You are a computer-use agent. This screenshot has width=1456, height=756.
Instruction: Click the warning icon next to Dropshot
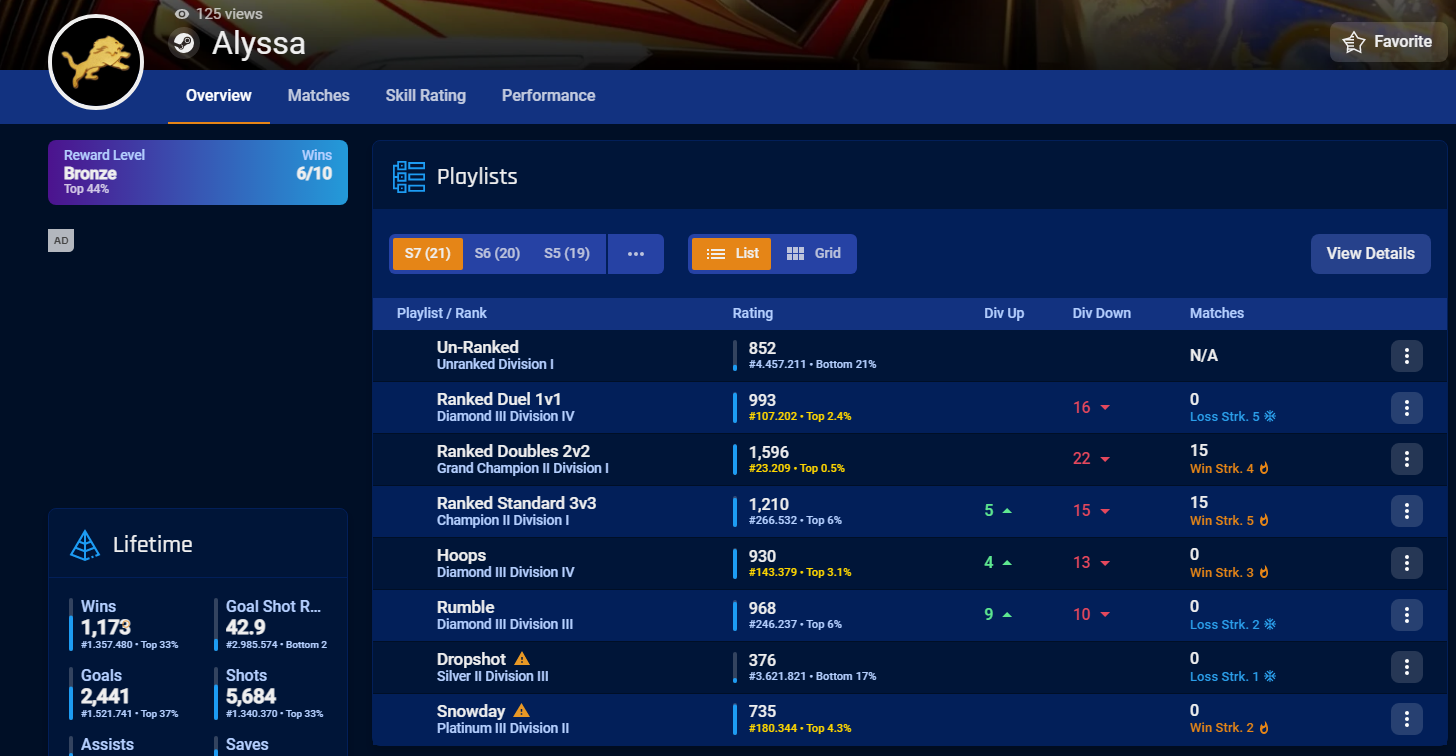pyautogui.click(x=521, y=658)
